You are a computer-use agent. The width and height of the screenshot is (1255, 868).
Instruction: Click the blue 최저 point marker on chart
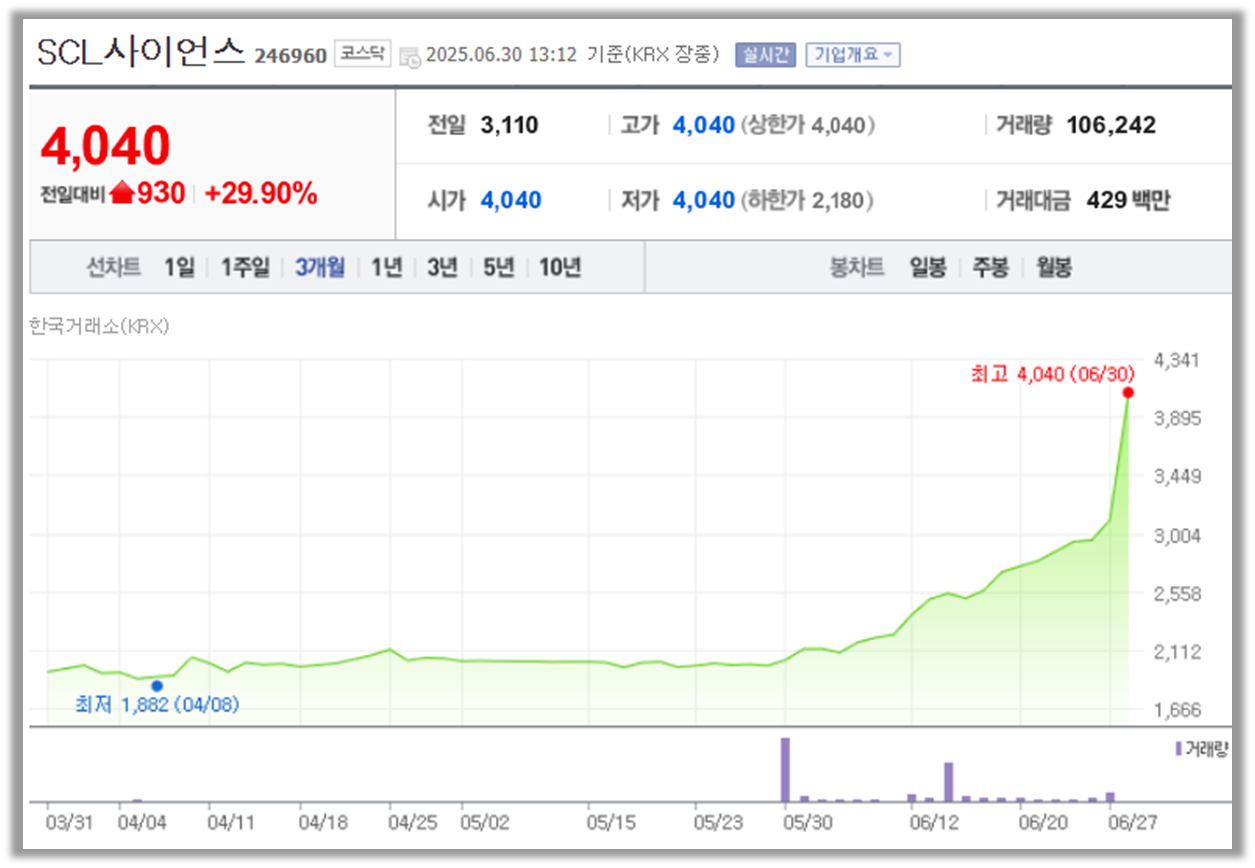157,686
